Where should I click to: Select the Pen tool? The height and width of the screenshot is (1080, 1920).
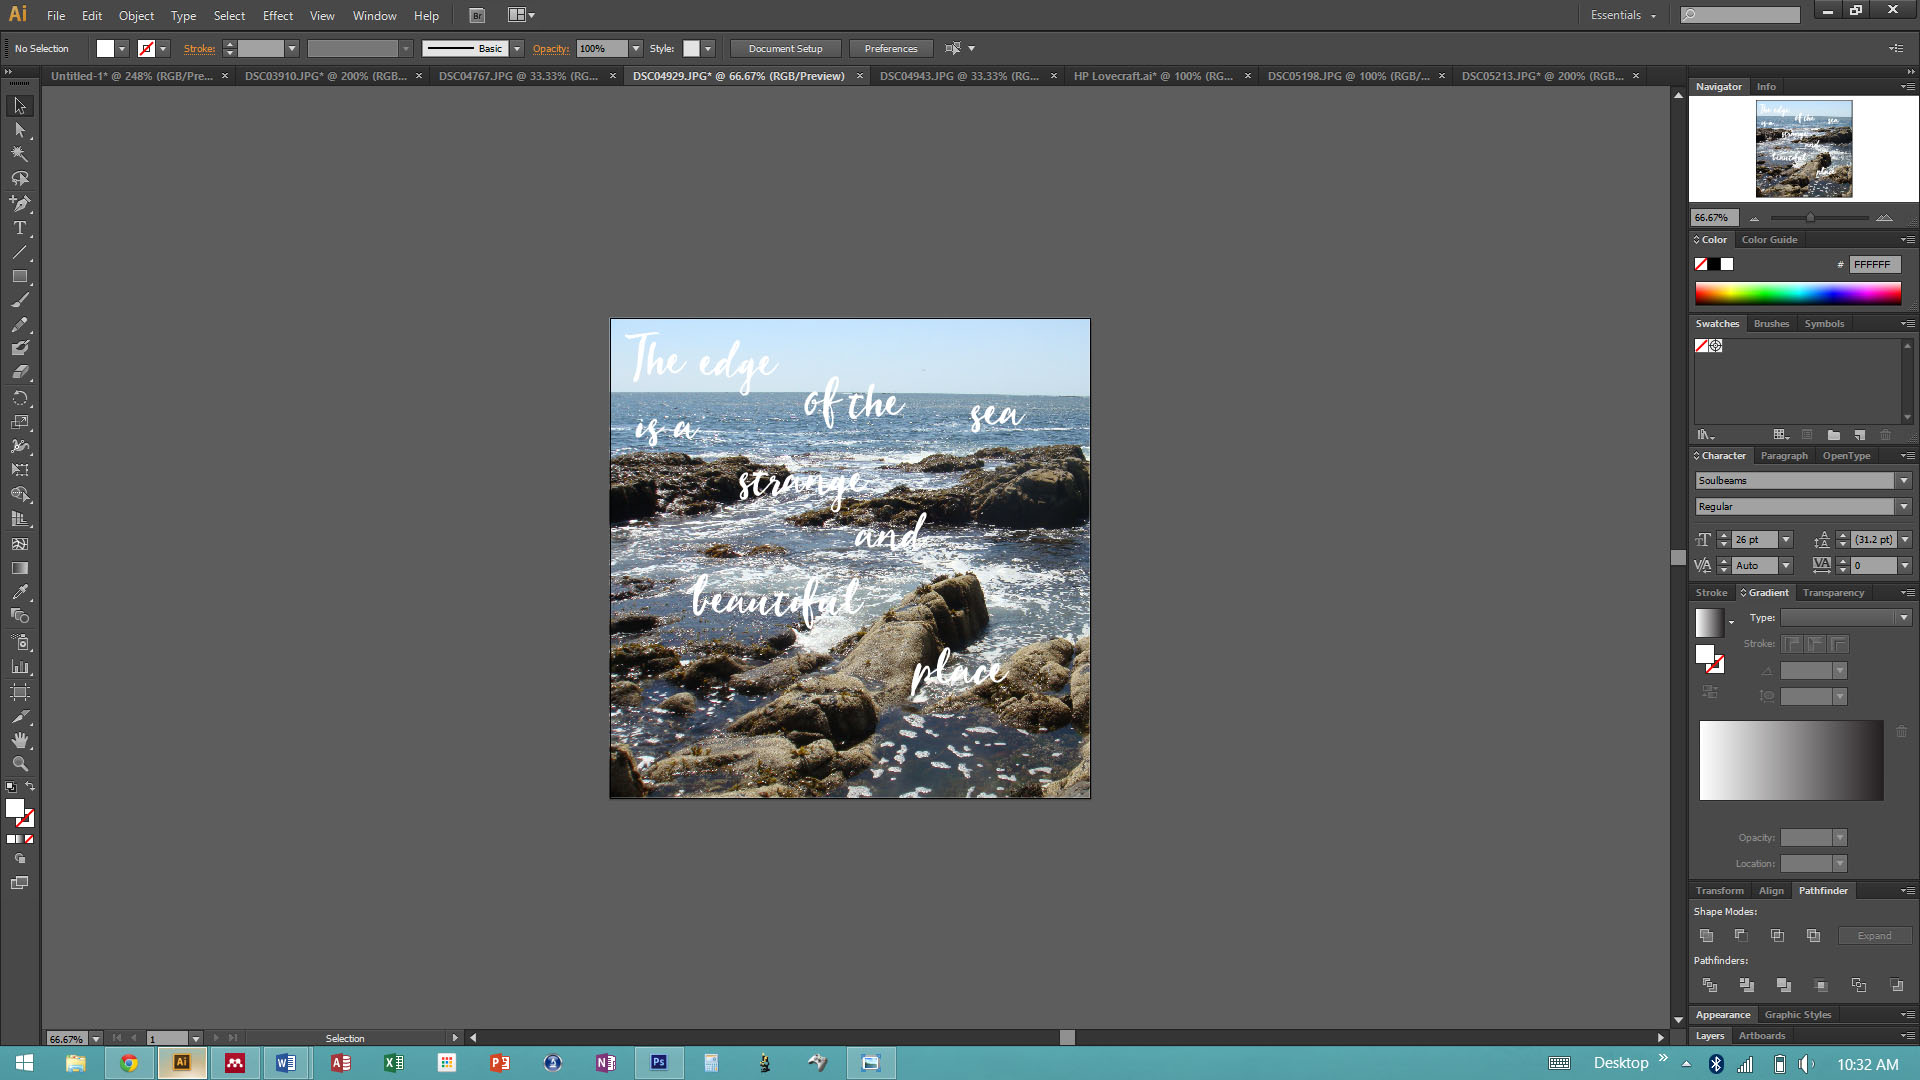click(x=20, y=203)
